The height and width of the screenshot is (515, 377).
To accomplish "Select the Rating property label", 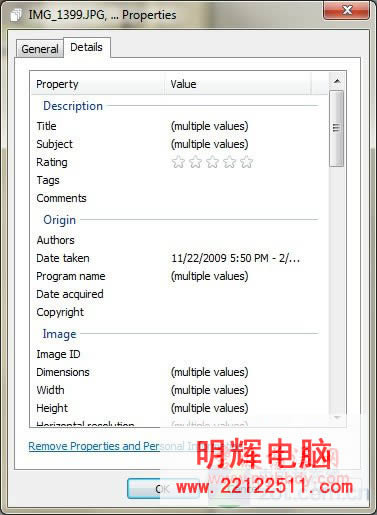I will pyautogui.click(x=52, y=162).
